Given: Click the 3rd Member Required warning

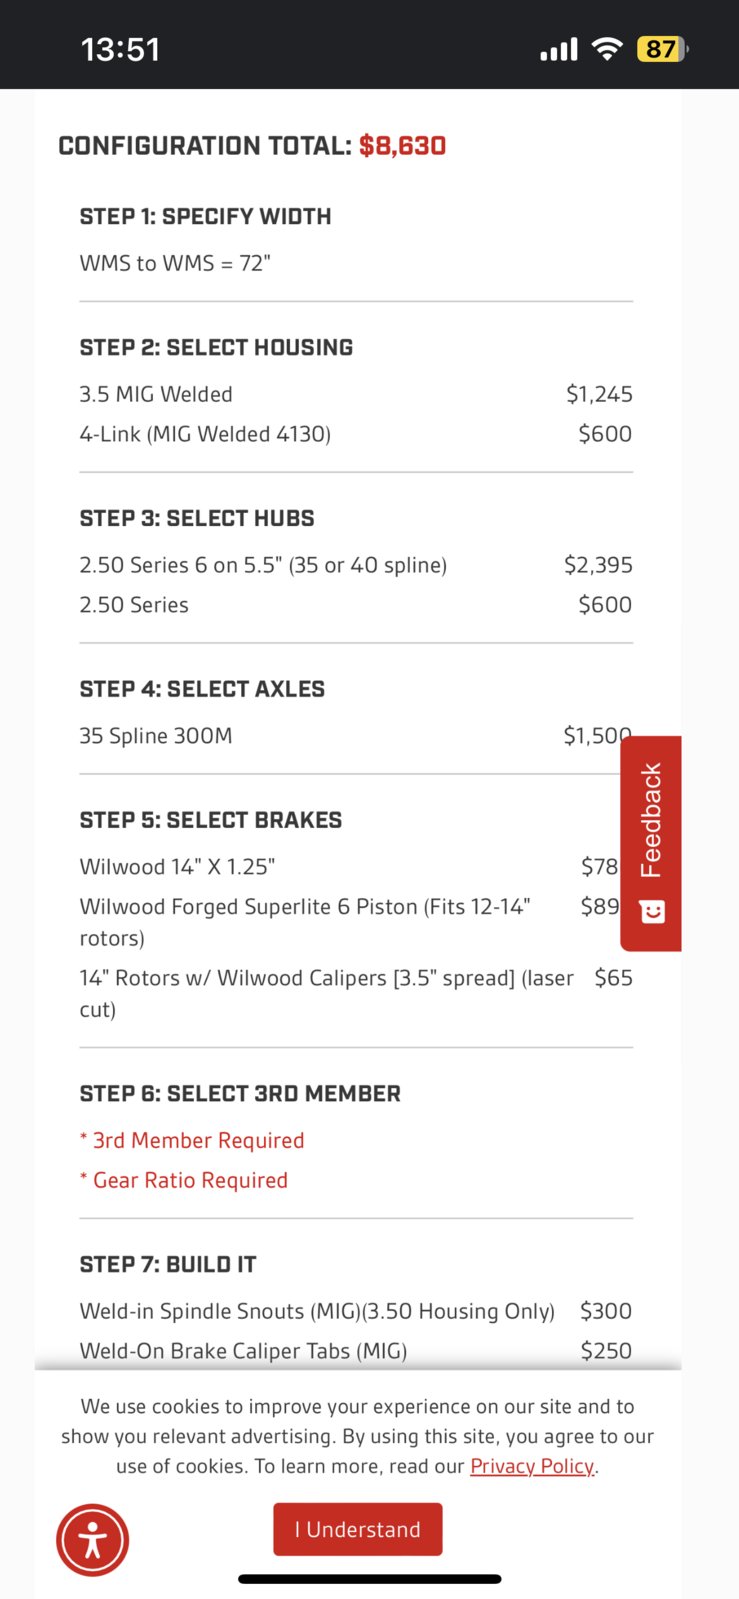Looking at the screenshot, I should coord(192,1141).
